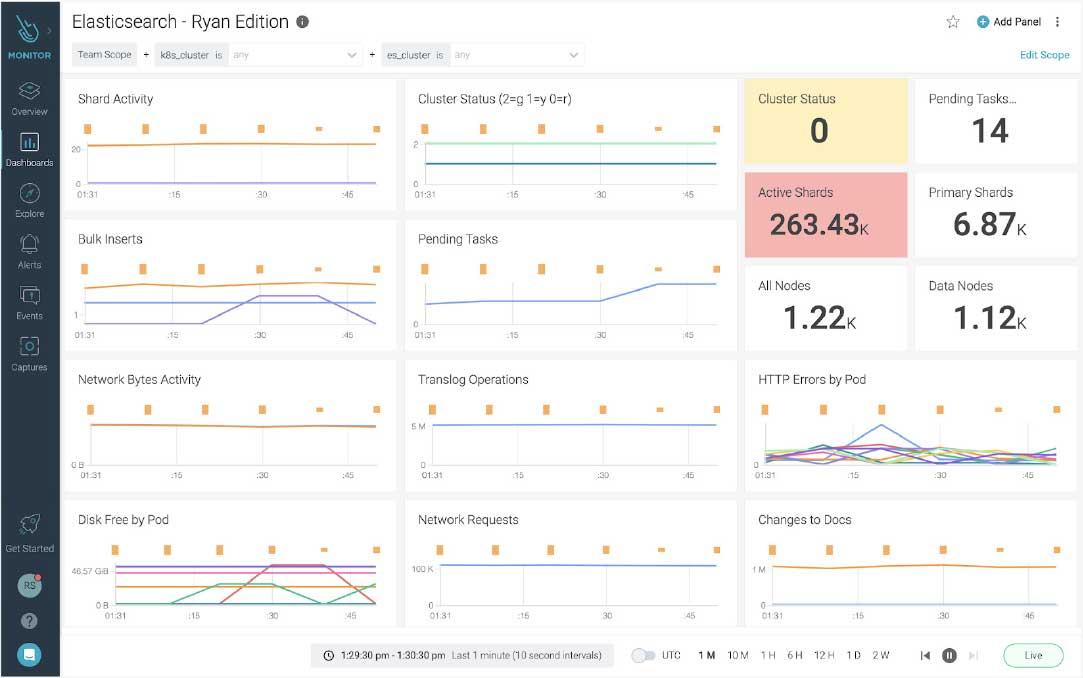Expand the k8s_cluster scope dropdown
This screenshot has height=678, width=1083.
352,55
